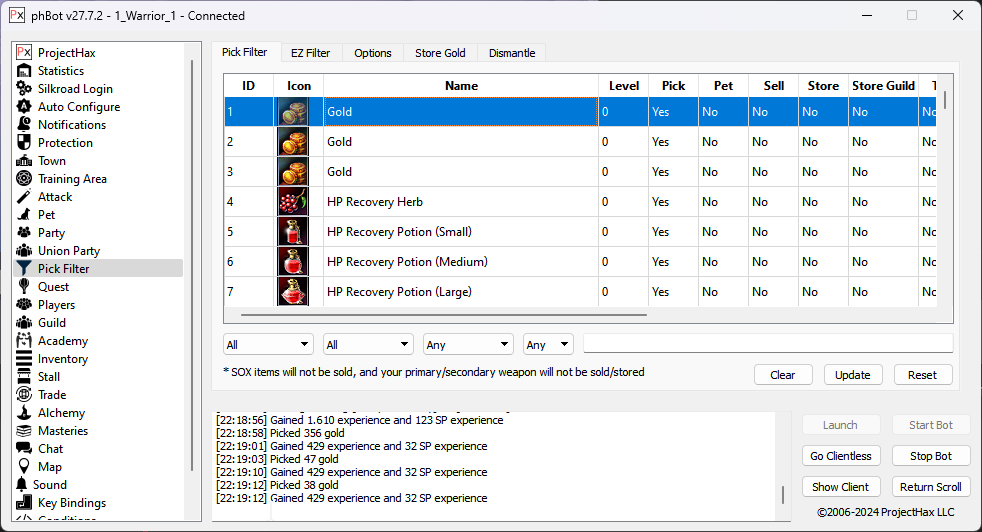Click the Update button
This screenshot has height=532, width=982.
click(x=852, y=375)
